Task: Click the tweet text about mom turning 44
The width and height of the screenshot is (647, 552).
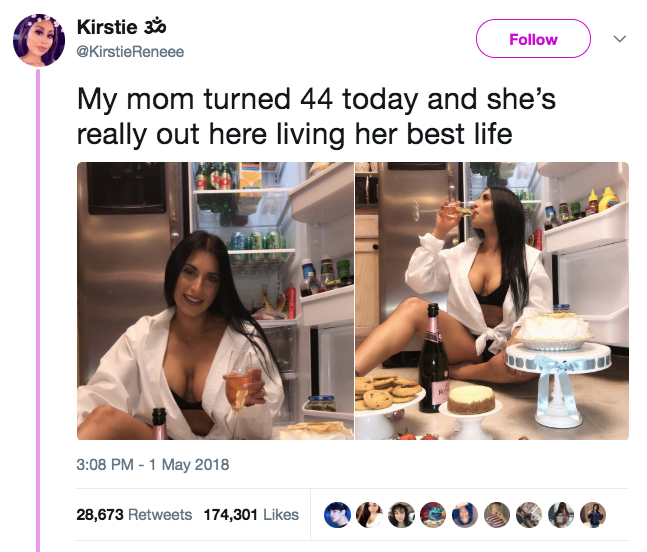Action: coord(316,117)
